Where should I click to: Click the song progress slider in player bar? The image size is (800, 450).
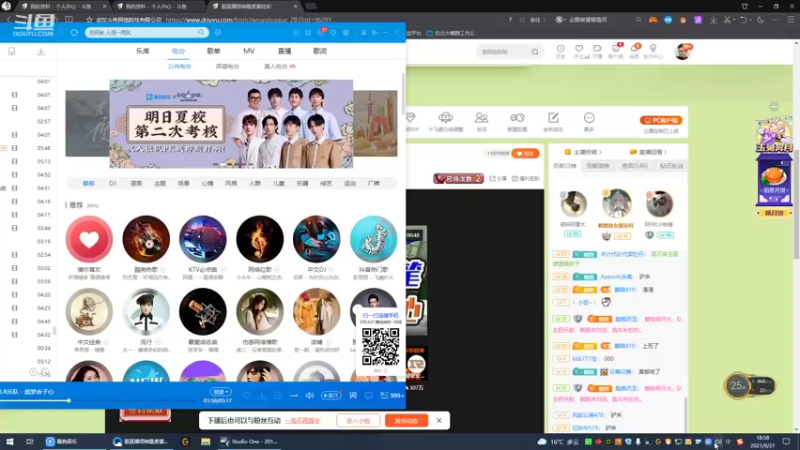coord(68,401)
